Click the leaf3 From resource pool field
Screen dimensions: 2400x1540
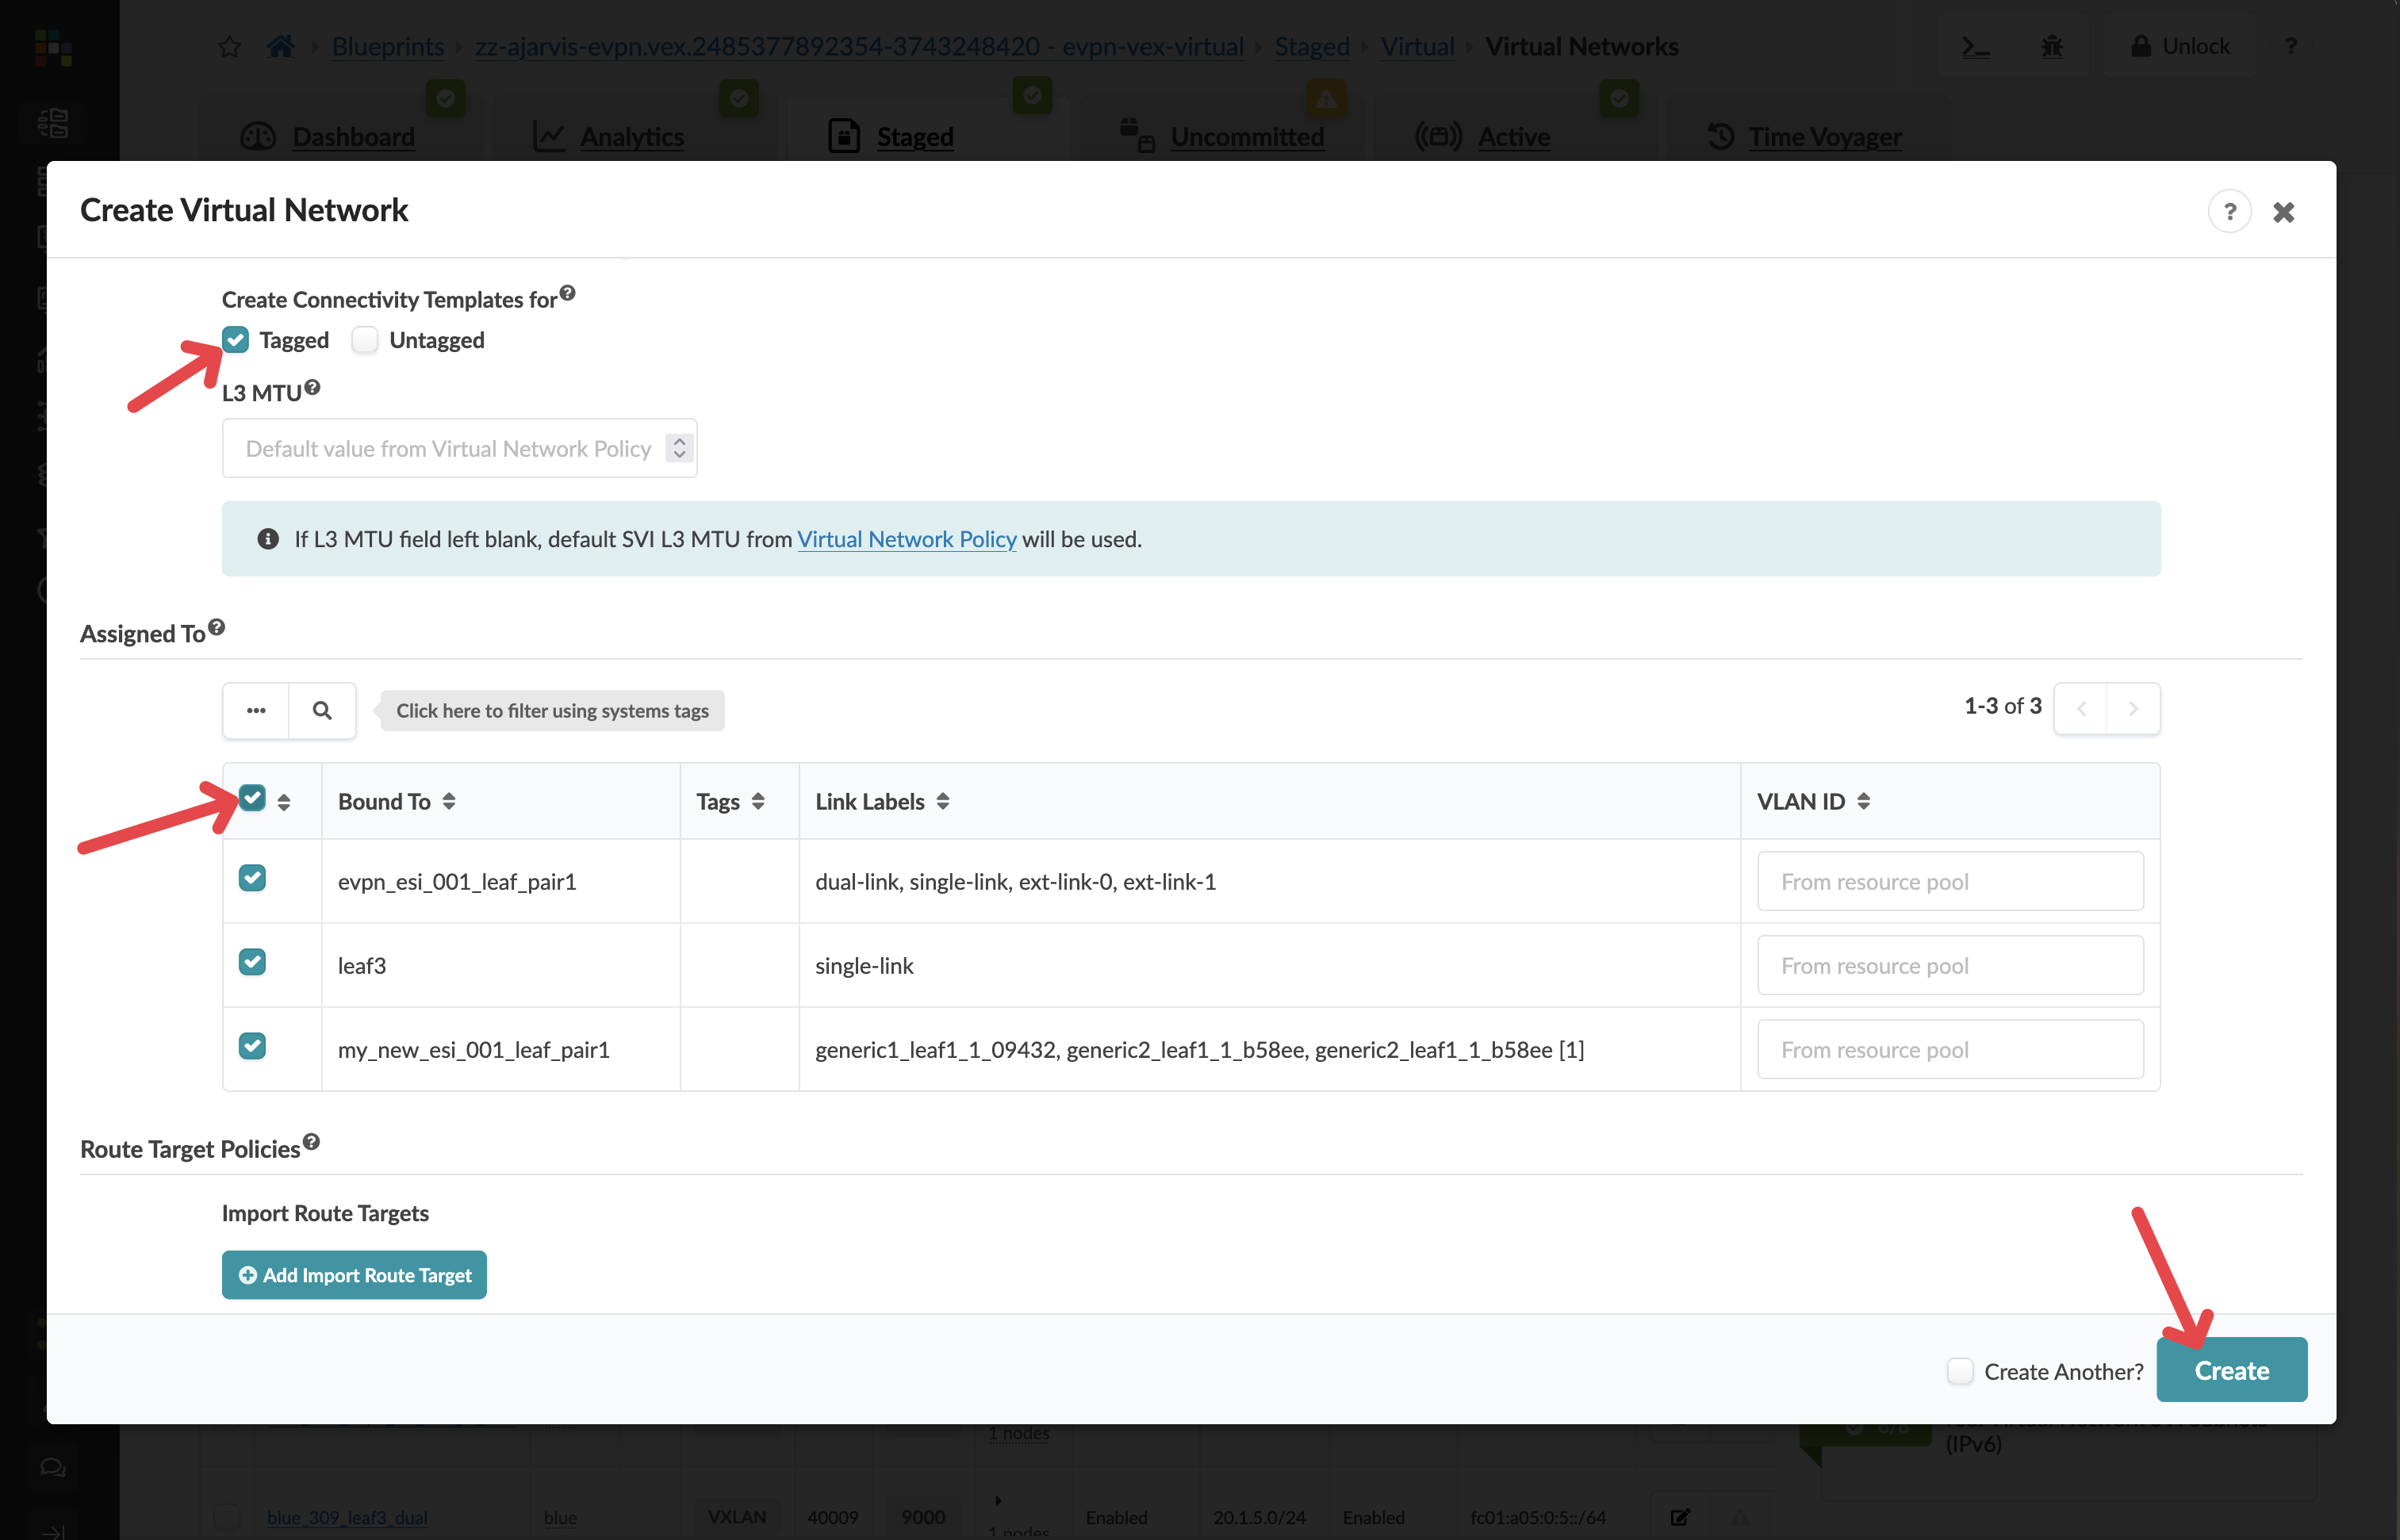point(1949,964)
